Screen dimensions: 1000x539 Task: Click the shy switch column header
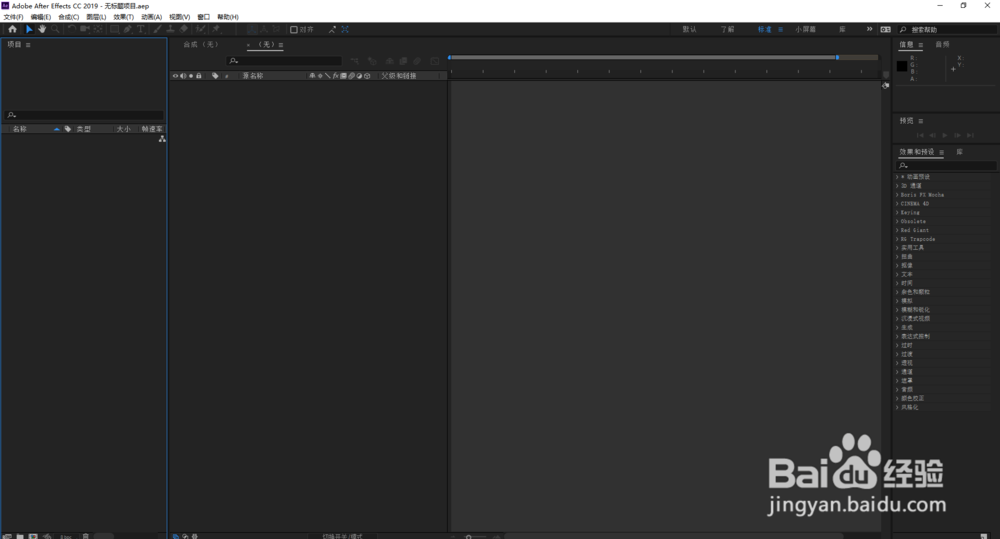[312, 76]
